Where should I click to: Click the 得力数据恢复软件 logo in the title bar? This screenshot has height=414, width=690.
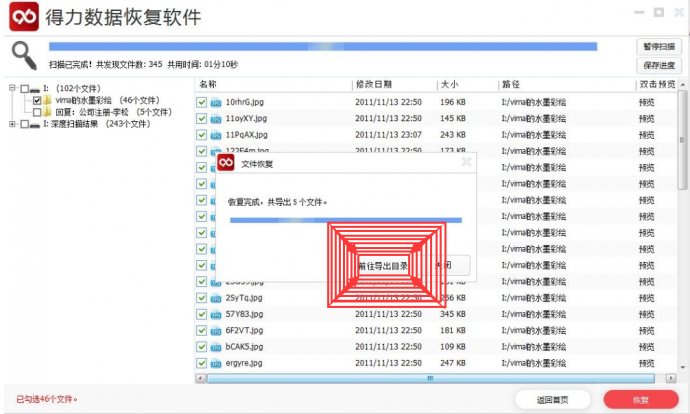click(x=24, y=17)
